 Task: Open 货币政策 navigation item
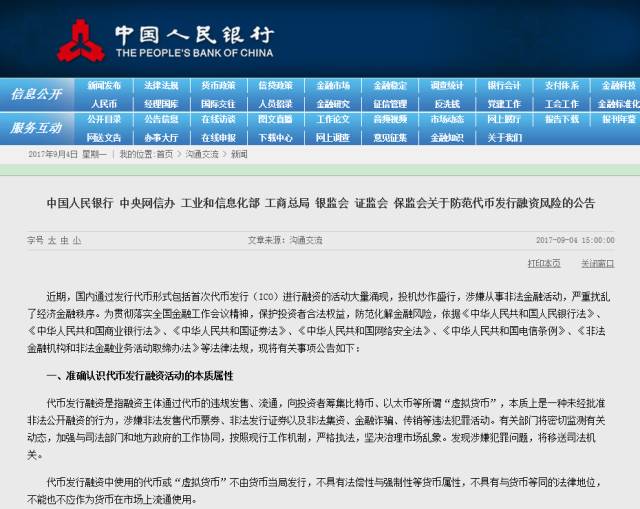[218, 86]
